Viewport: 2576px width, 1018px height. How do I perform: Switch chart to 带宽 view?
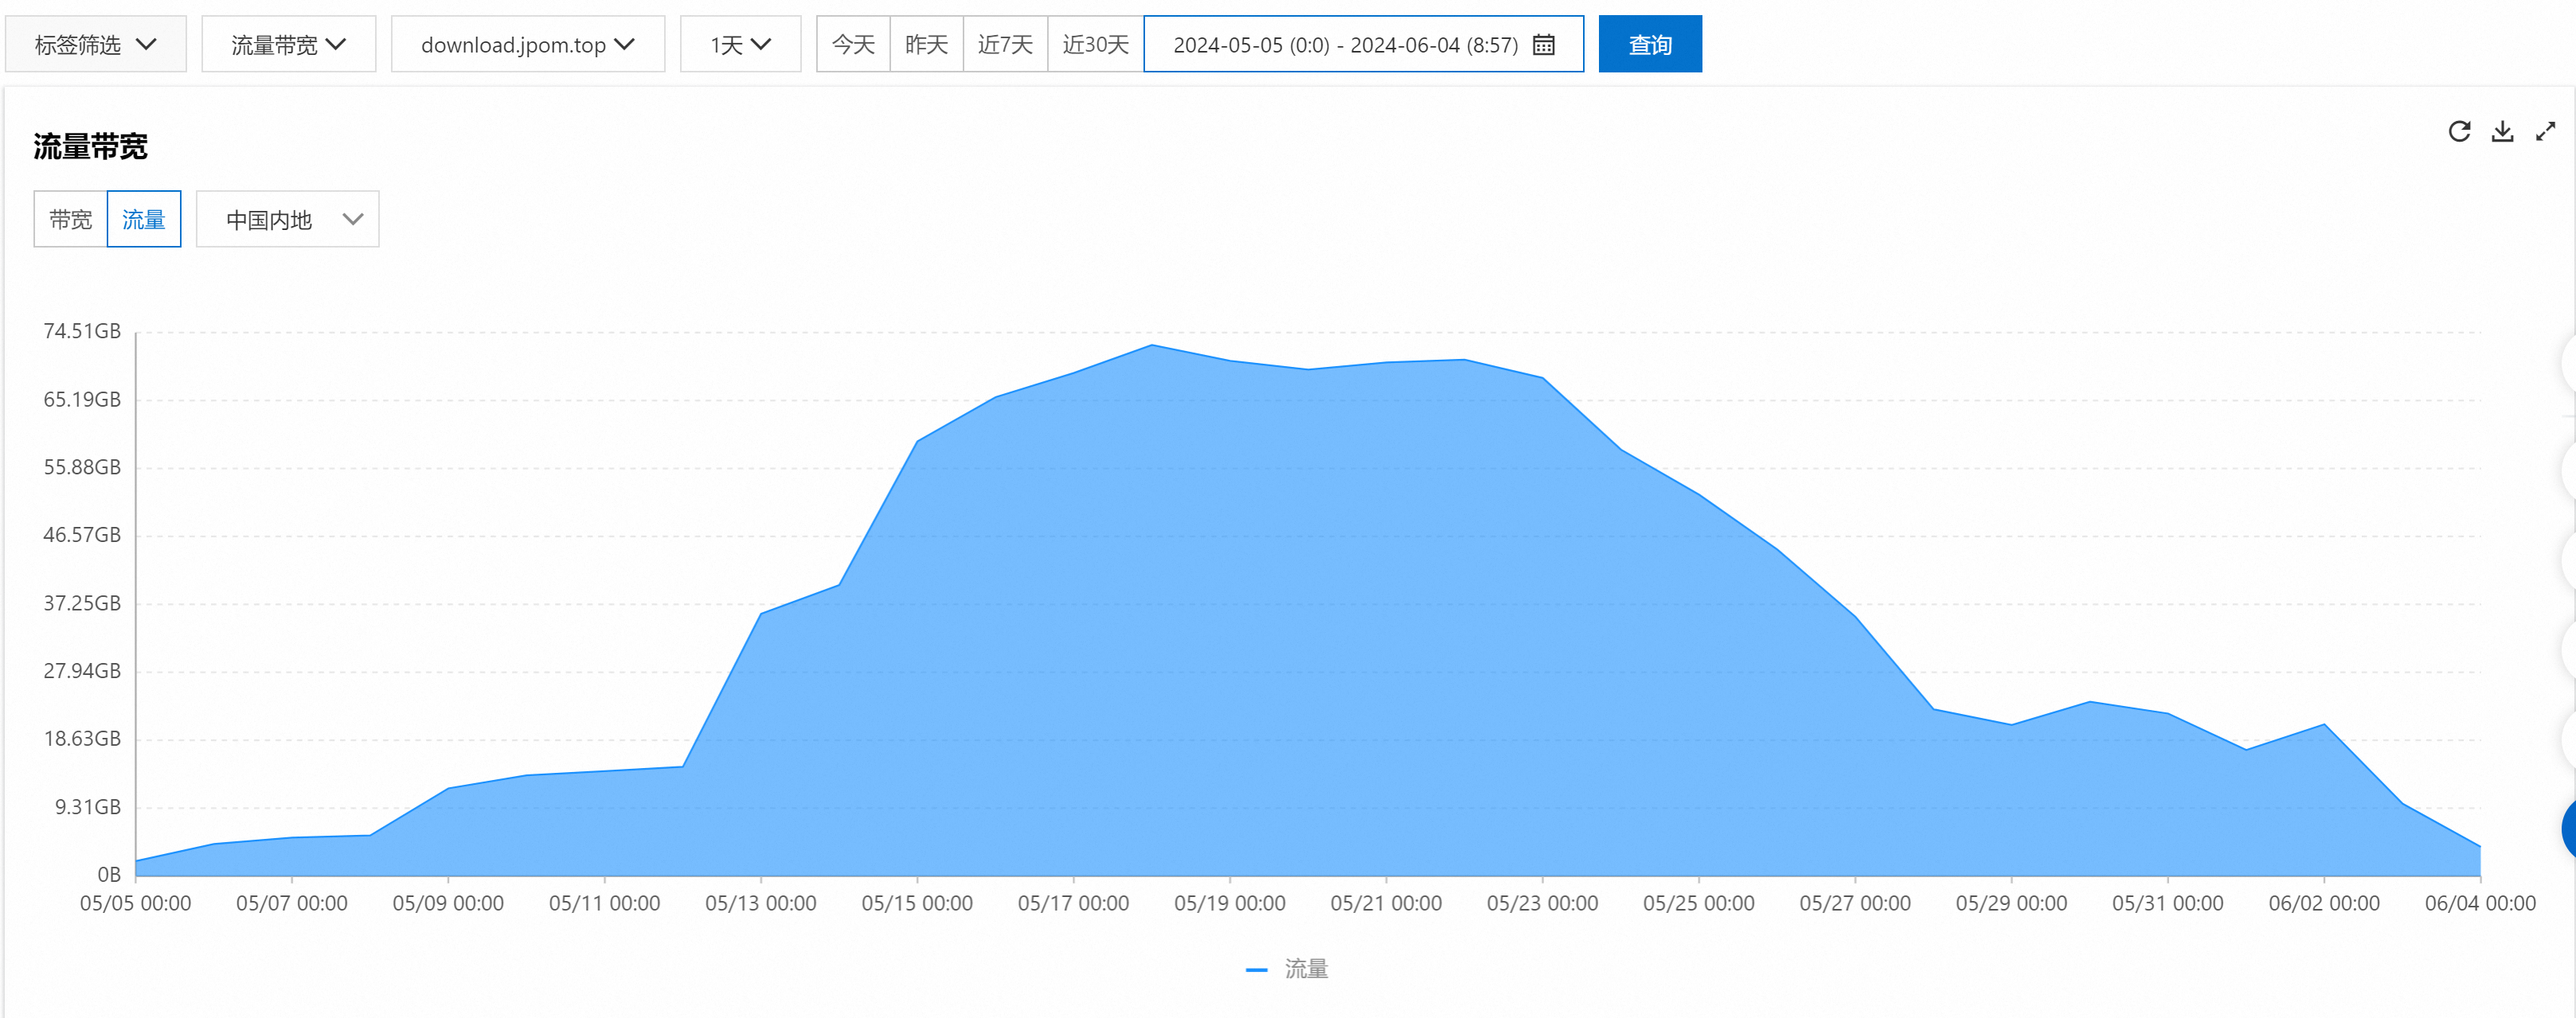pyautogui.click(x=71, y=219)
